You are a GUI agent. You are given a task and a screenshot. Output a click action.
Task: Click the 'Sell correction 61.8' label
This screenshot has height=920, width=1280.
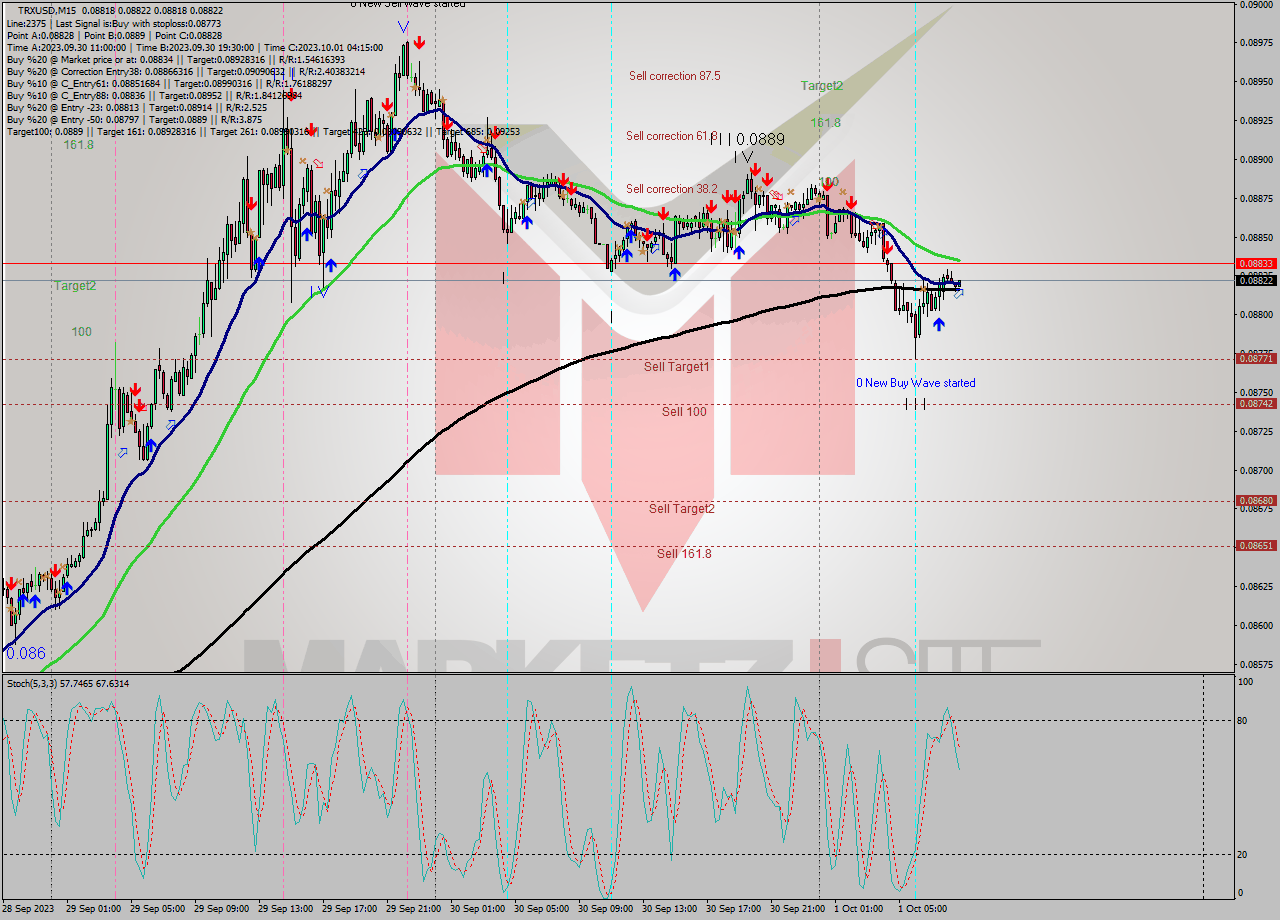coord(672,136)
